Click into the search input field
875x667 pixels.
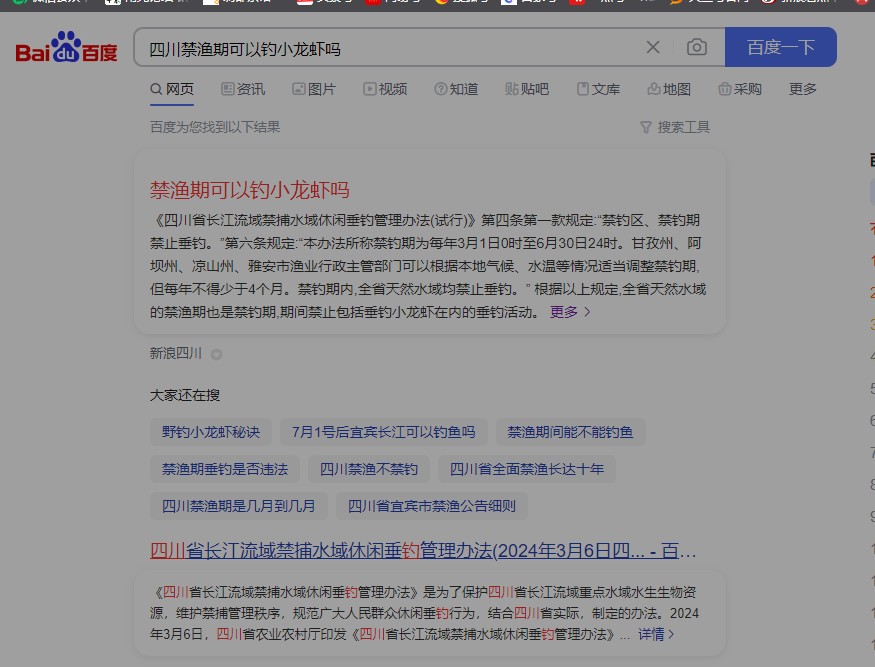(x=390, y=47)
